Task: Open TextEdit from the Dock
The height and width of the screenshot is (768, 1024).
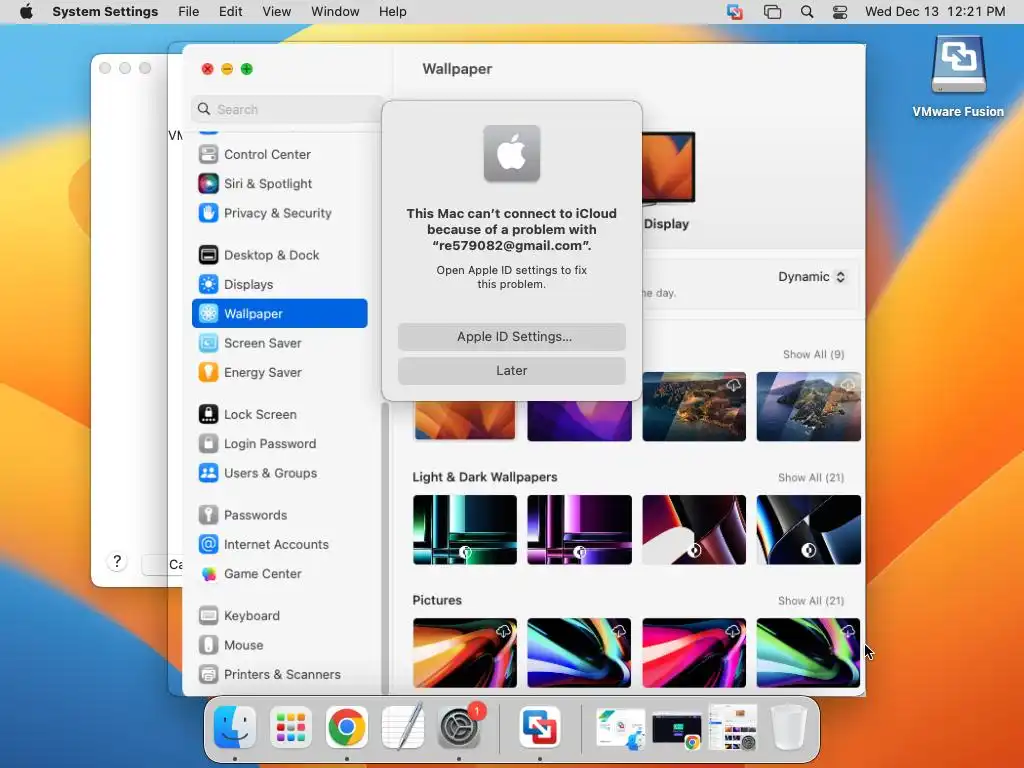Action: 403,726
